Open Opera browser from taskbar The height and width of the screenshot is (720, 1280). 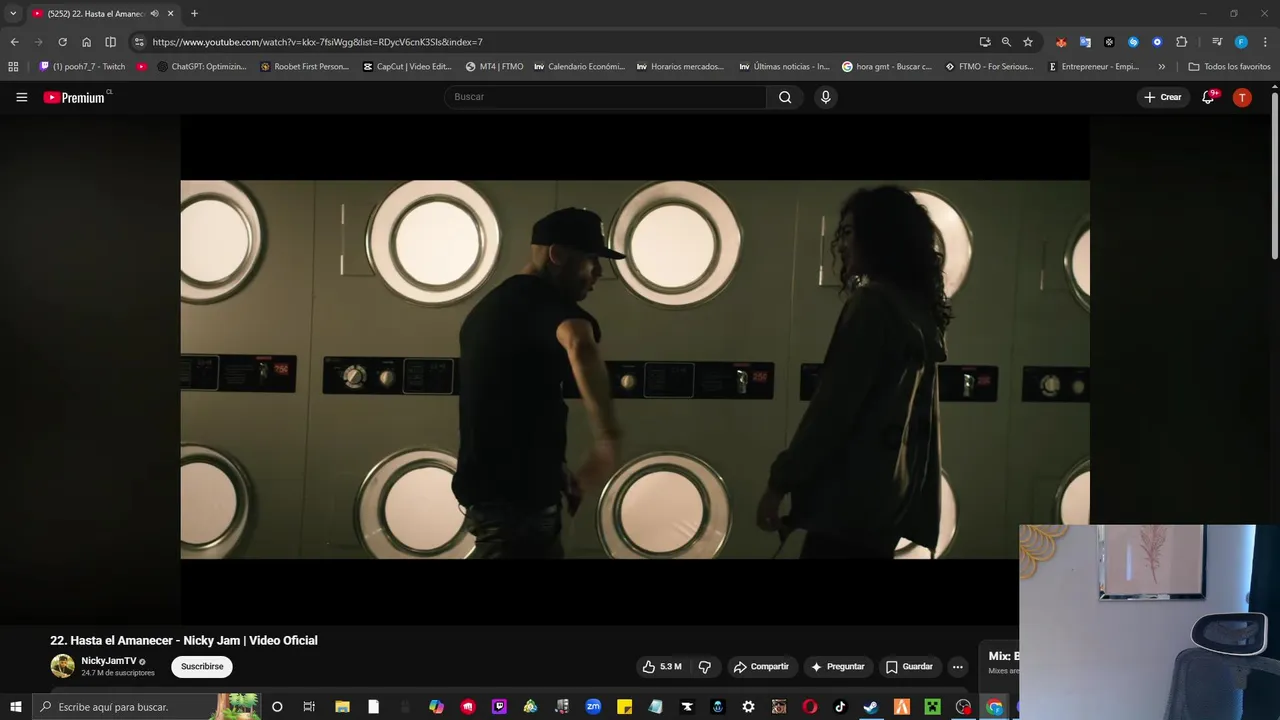click(809, 707)
